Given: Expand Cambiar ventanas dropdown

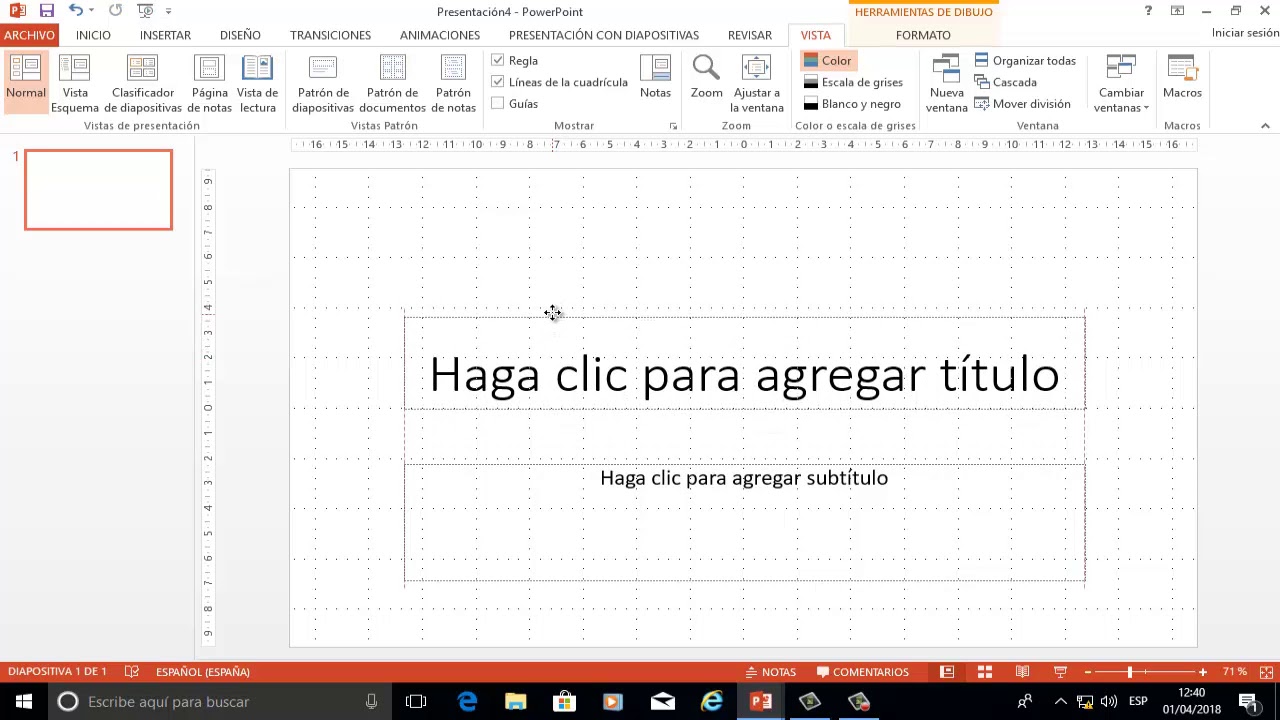Looking at the screenshot, I should (1121, 82).
